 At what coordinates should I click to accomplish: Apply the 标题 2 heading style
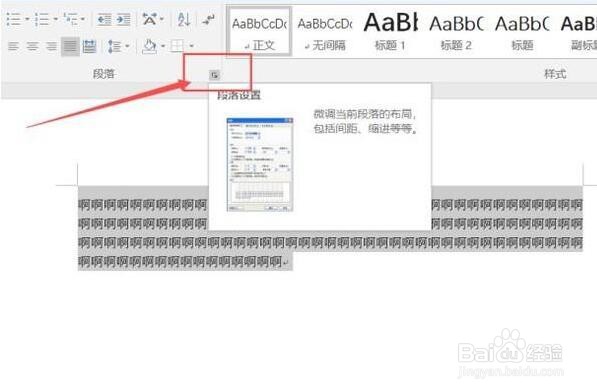(456, 33)
